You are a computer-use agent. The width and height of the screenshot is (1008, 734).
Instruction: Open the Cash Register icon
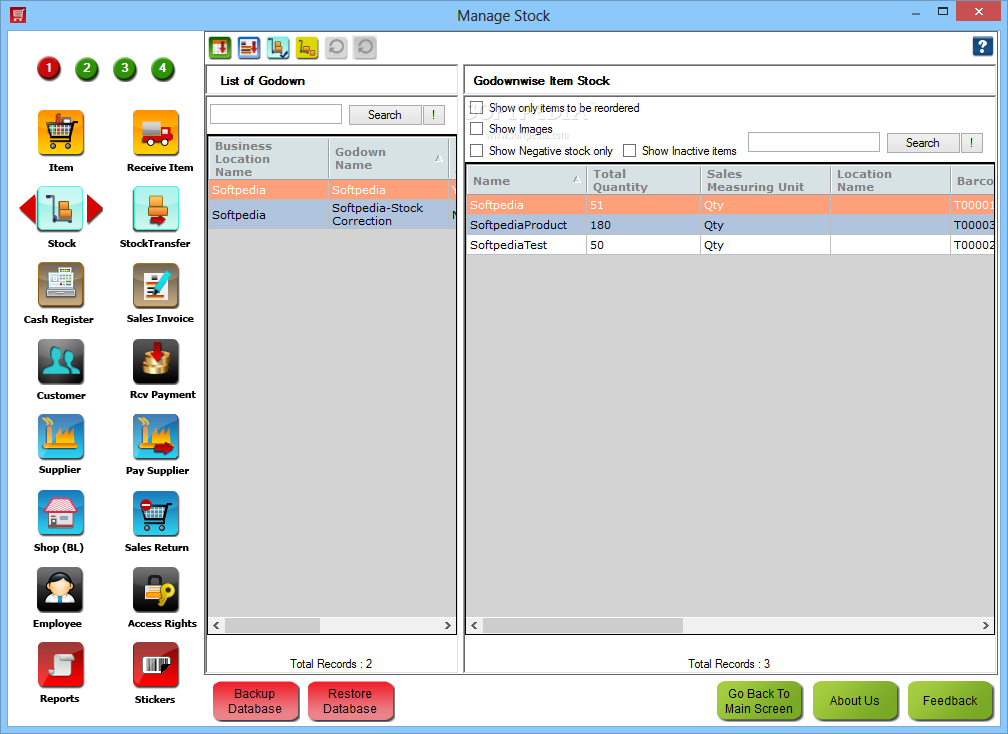60,285
